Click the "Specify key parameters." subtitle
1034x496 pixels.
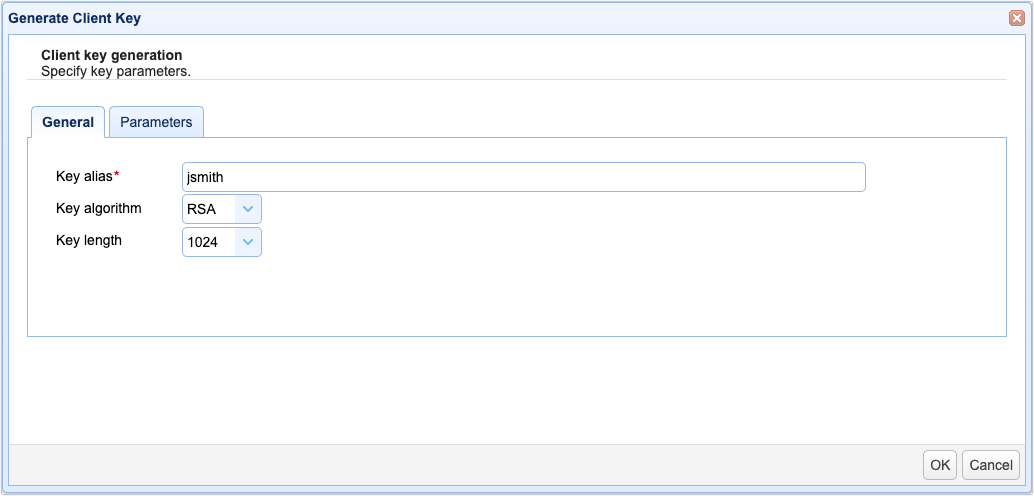[116, 71]
